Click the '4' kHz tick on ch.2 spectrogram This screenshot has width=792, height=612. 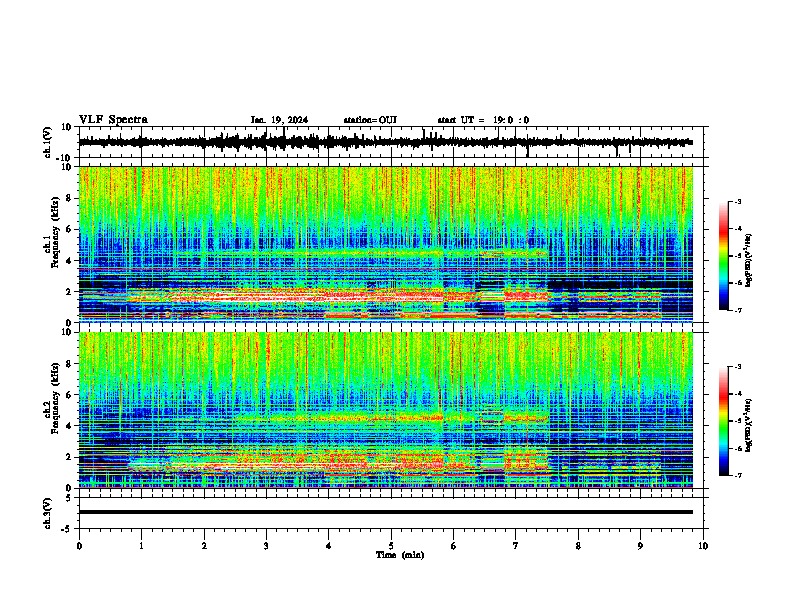pyautogui.click(x=69, y=426)
